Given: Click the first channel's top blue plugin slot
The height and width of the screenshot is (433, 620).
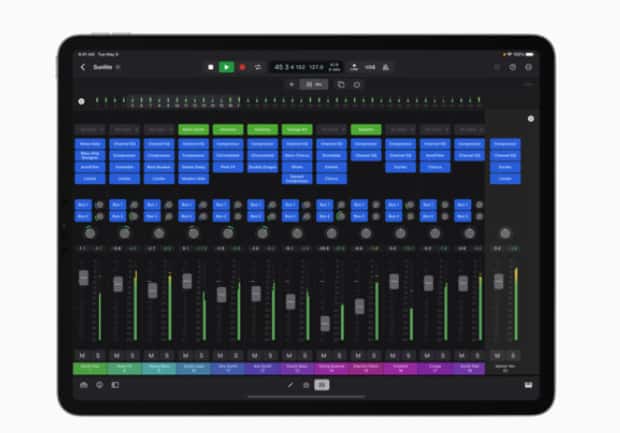Looking at the screenshot, I should (x=90, y=144).
